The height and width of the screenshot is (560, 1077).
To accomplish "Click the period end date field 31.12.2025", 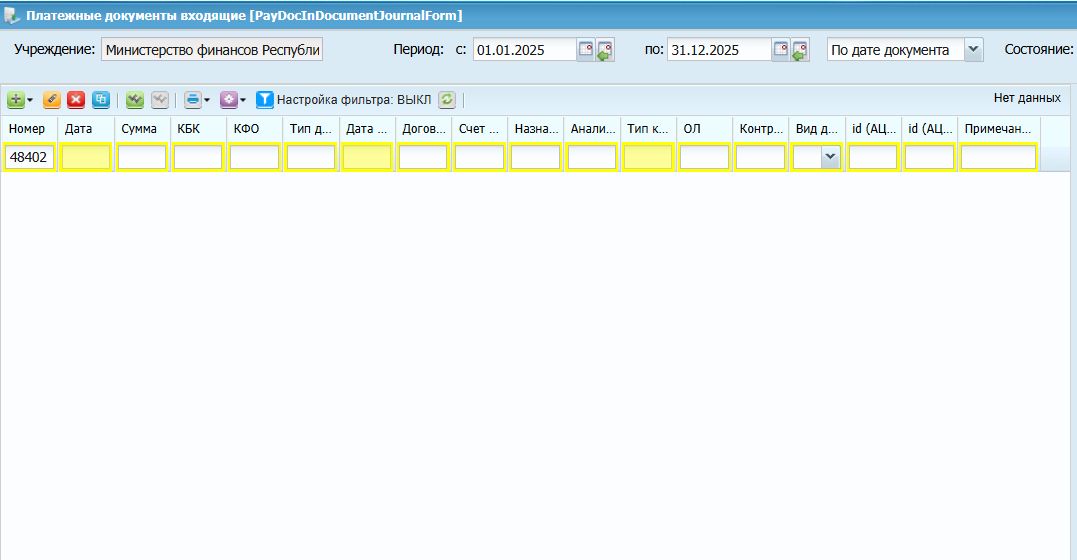I will tap(719, 49).
